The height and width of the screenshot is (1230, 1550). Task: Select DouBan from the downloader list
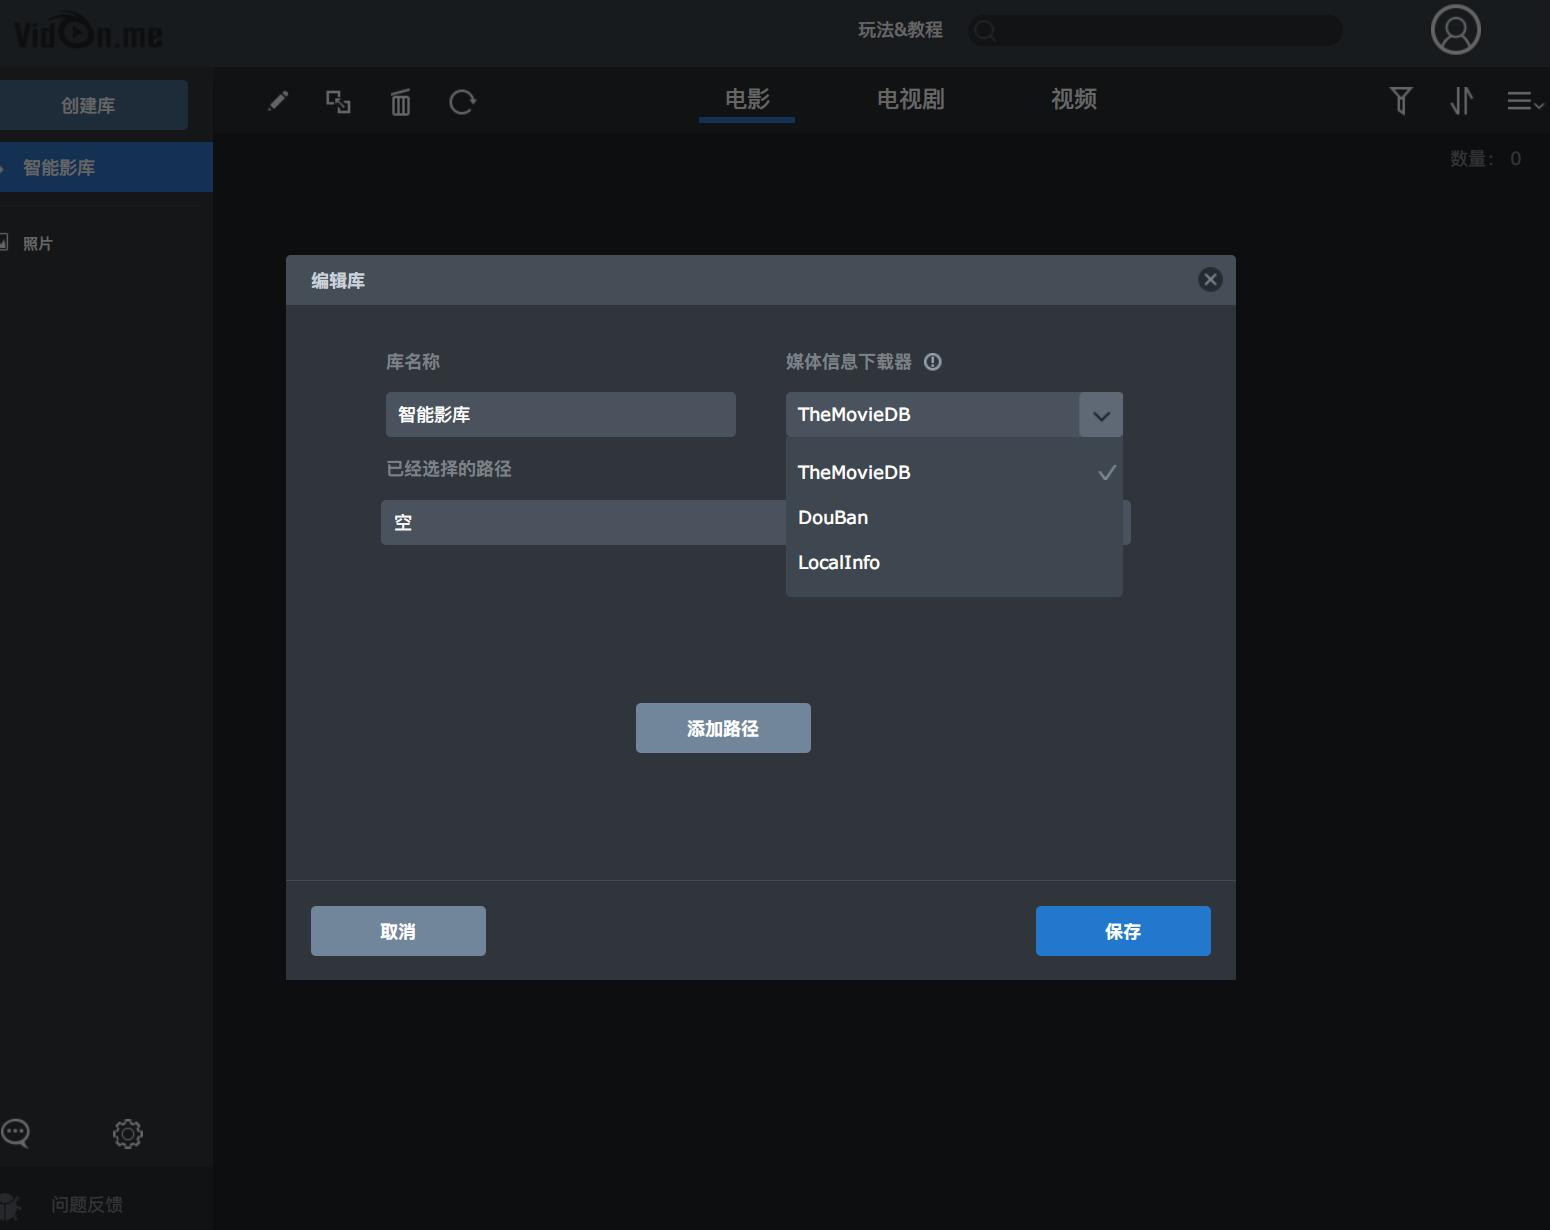[x=833, y=518]
